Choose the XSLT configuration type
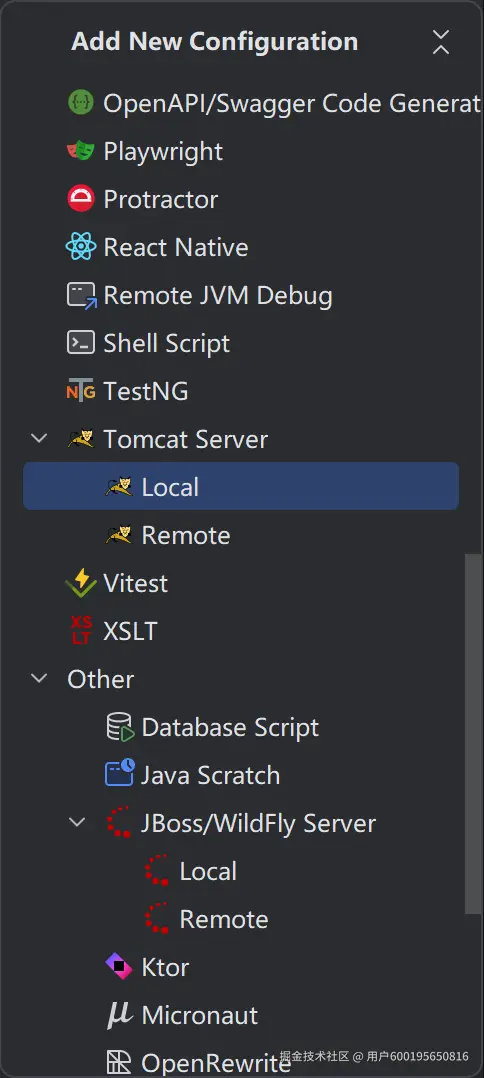The height and width of the screenshot is (1078, 484). pyautogui.click(x=130, y=631)
